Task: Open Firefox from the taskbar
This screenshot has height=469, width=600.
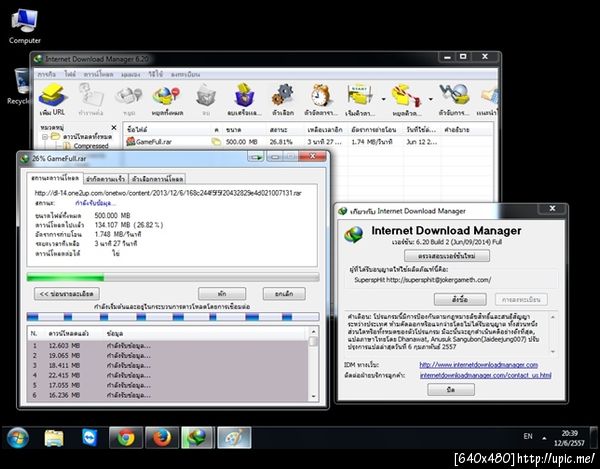Action: [162, 438]
